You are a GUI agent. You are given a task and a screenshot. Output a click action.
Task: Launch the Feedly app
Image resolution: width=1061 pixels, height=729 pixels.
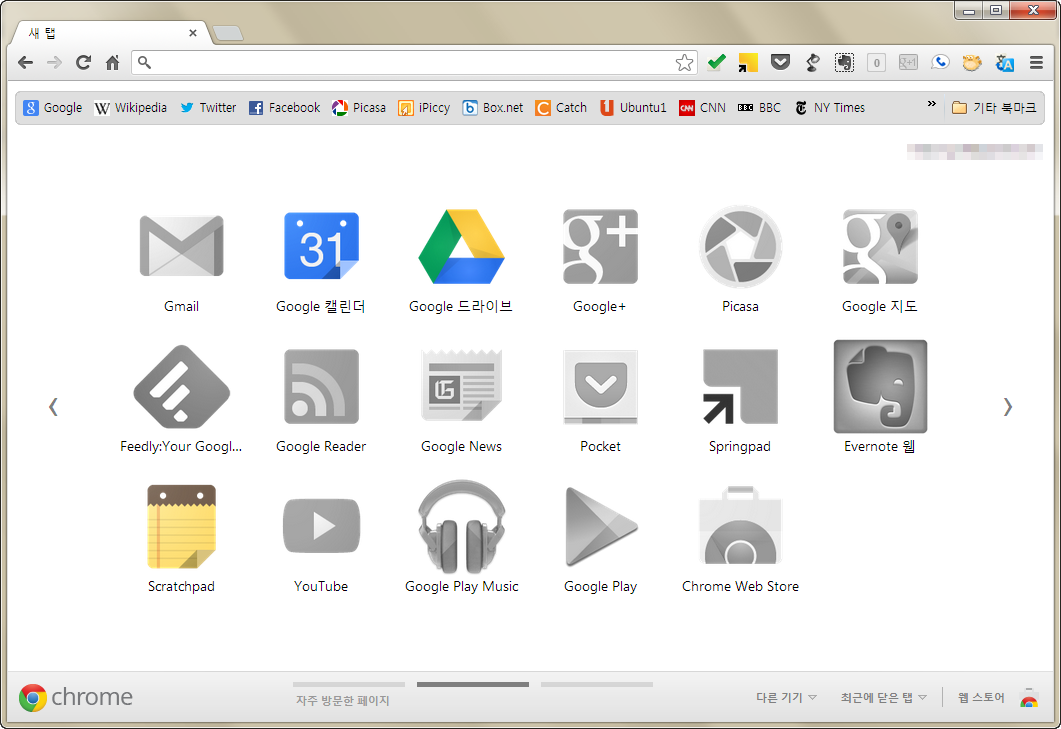[181, 386]
